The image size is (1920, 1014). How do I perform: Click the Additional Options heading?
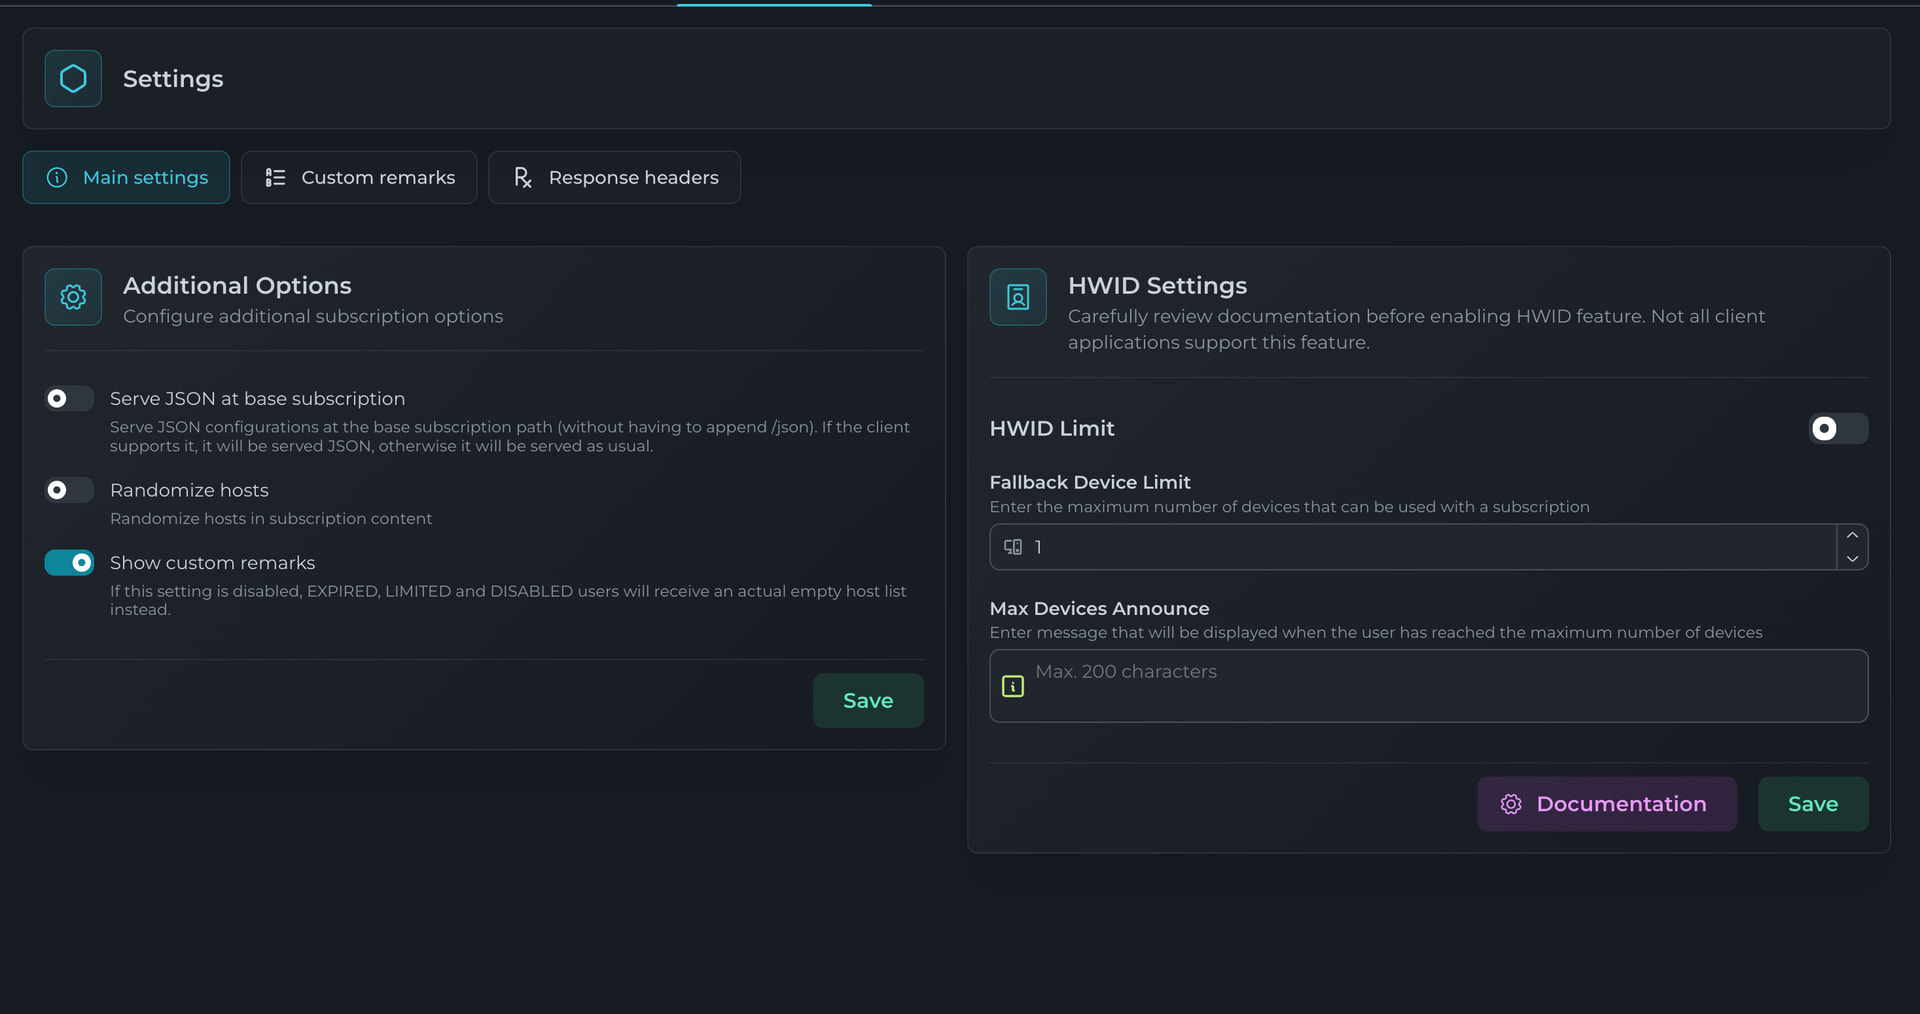(x=237, y=285)
